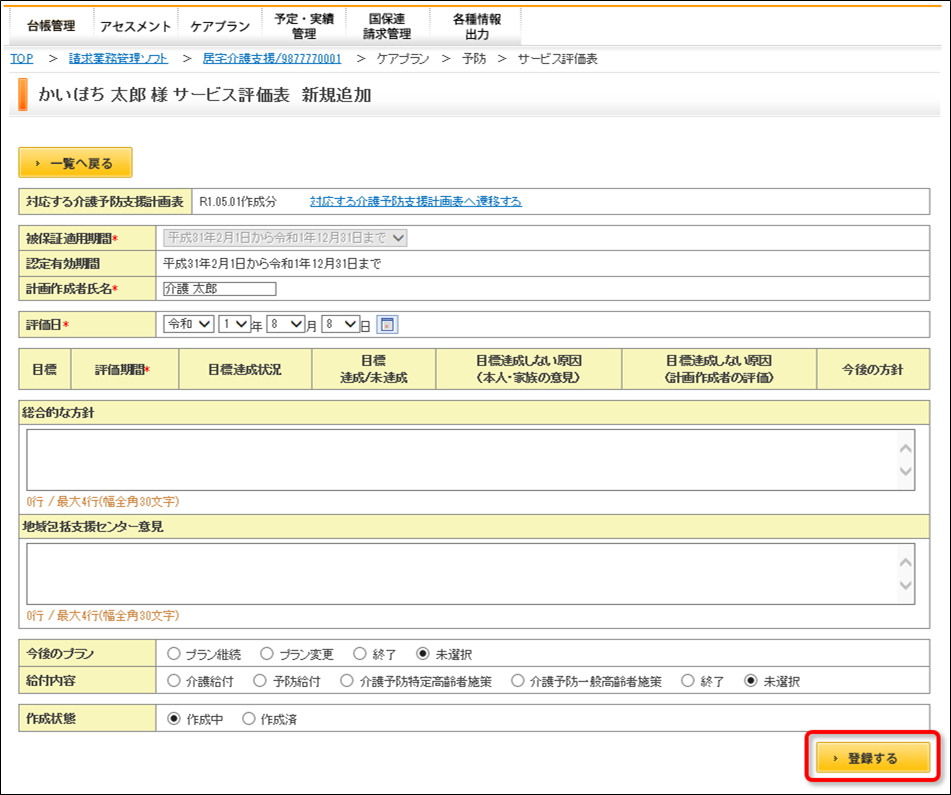Image resolution: width=951 pixels, height=795 pixels.
Task: Click the 一覧へ戻る button
Action: pos(75,163)
